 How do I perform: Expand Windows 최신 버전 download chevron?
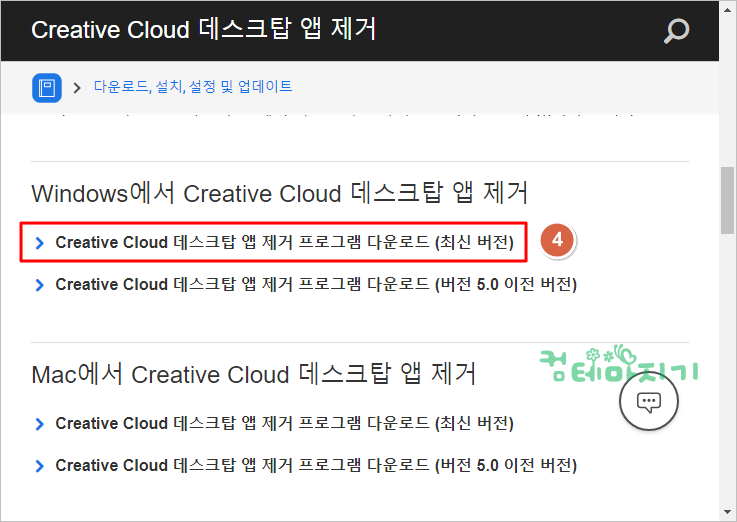(40, 243)
